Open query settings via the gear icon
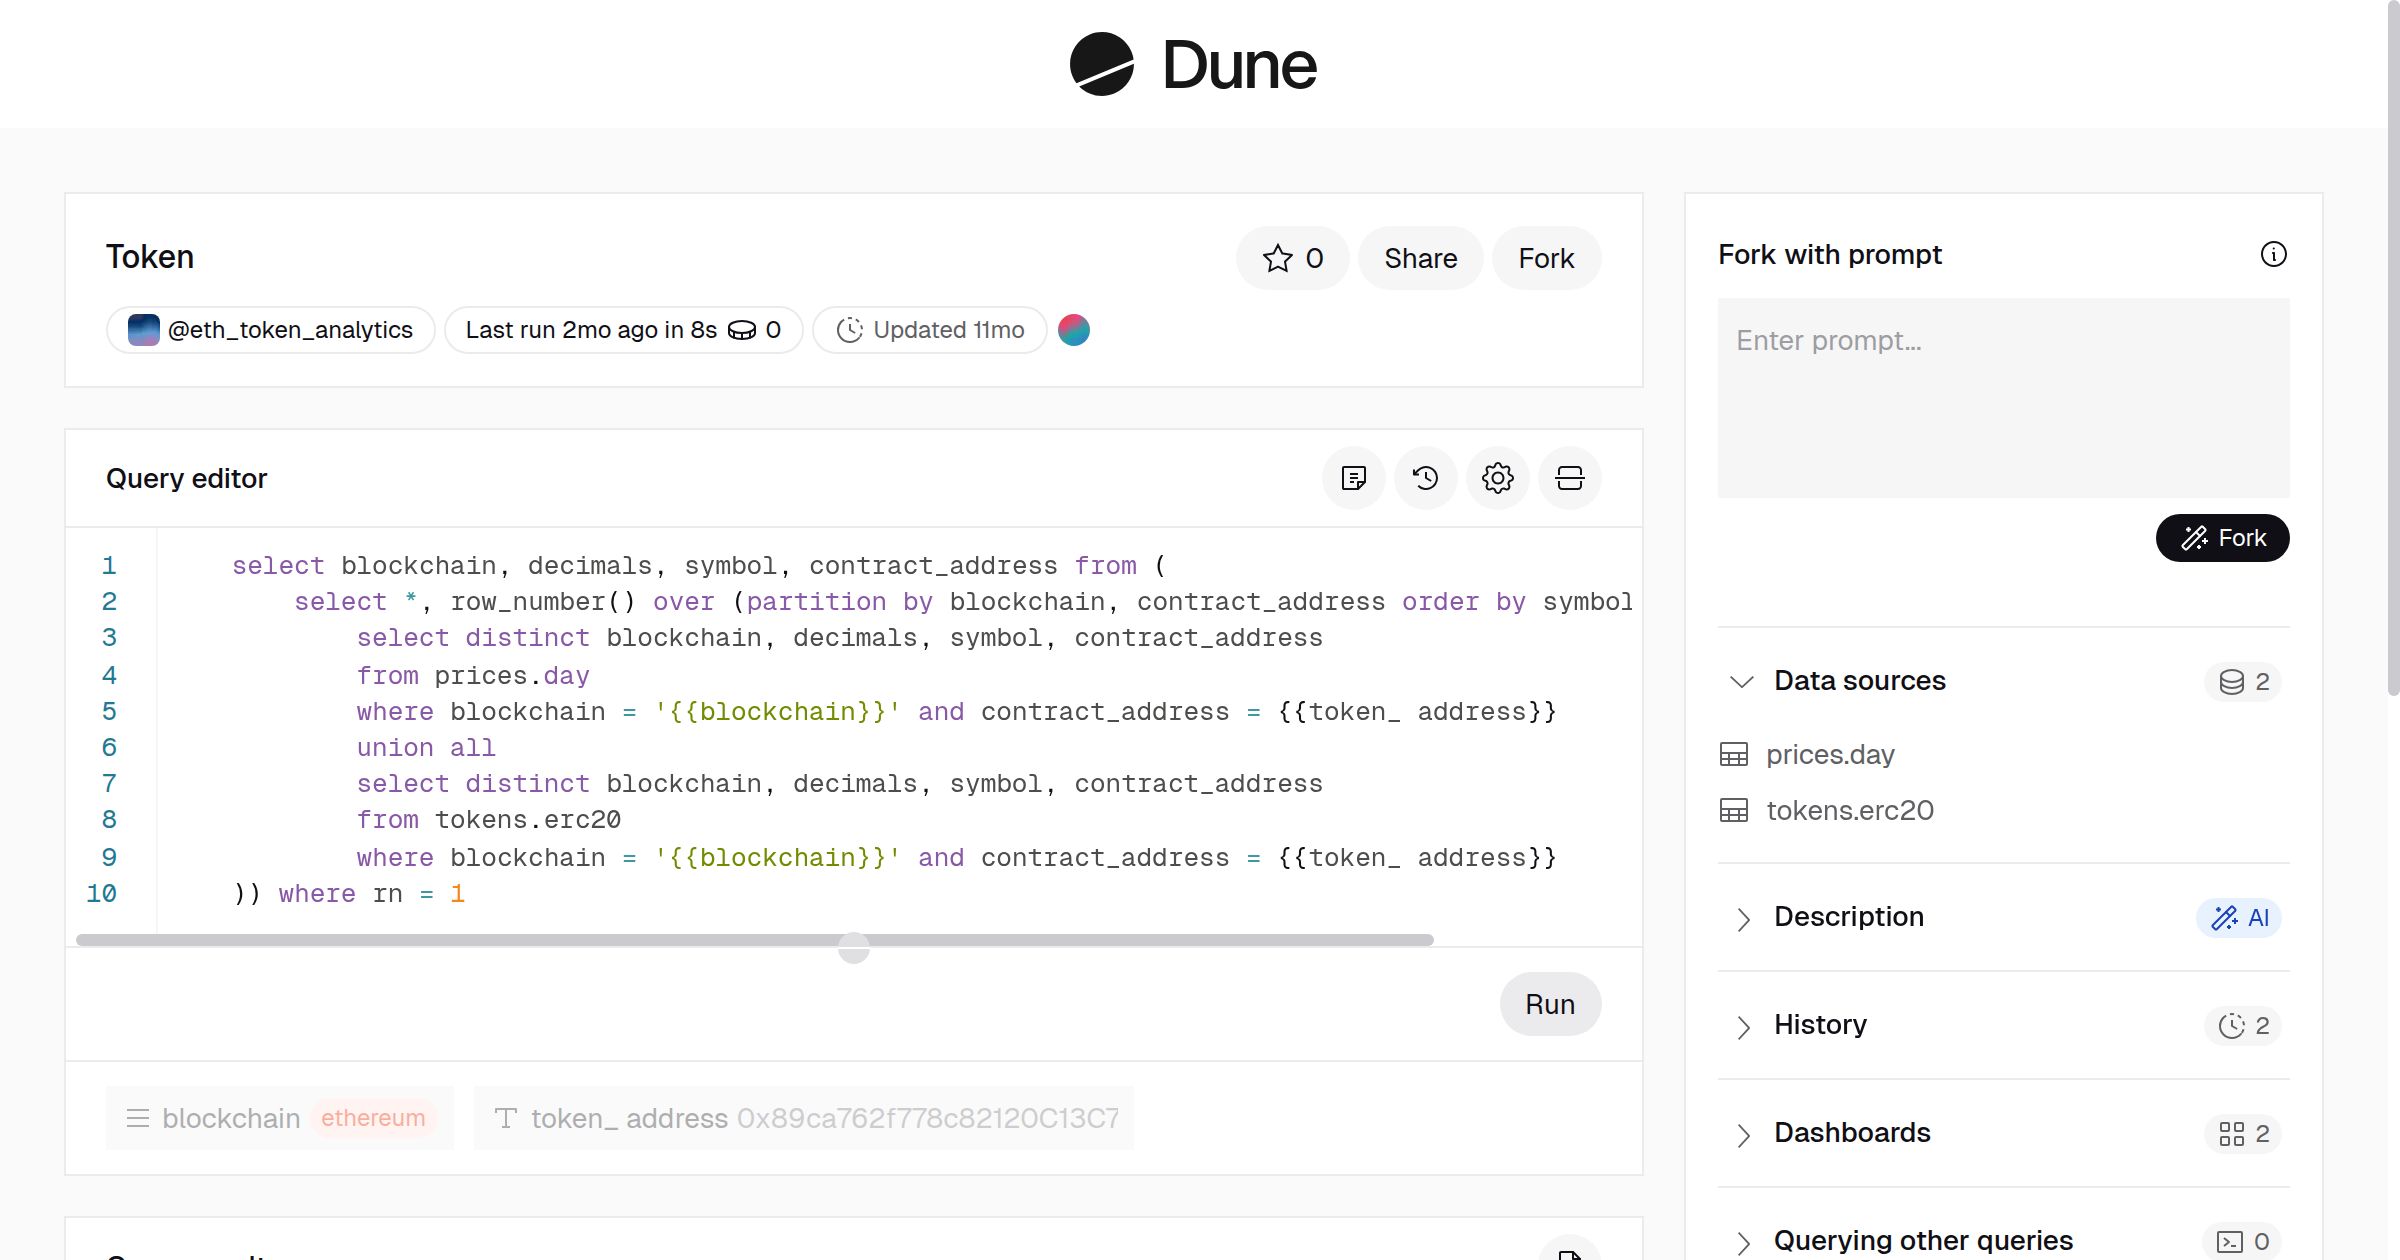This screenshot has height=1260, width=2400. [1497, 478]
